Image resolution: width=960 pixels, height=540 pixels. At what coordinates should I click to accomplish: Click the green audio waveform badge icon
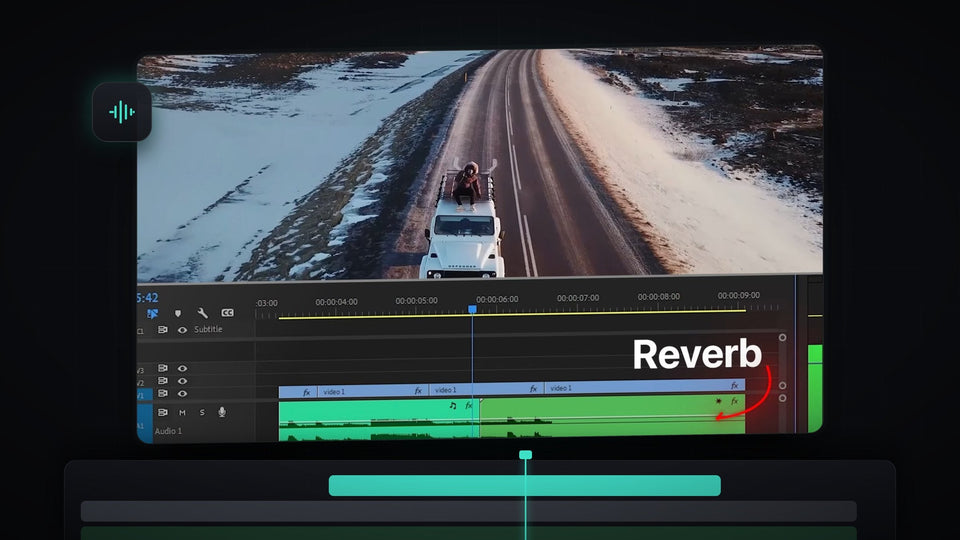(122, 112)
